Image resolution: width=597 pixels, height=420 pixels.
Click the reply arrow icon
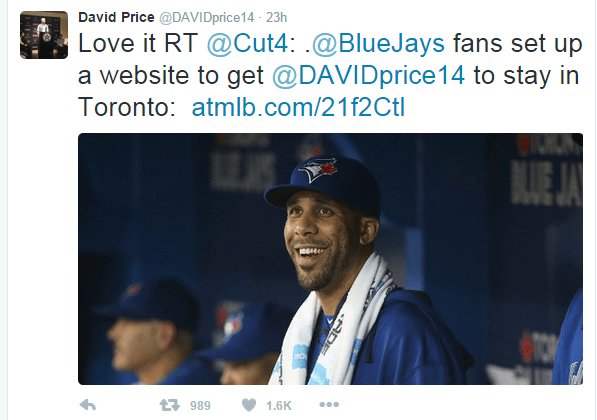click(x=88, y=405)
